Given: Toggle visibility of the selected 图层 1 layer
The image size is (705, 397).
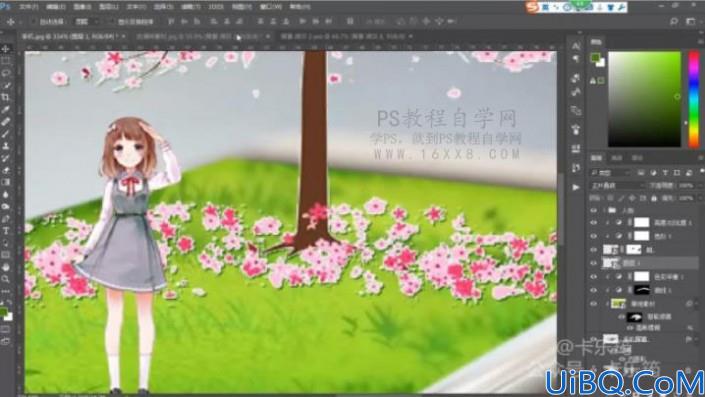Looking at the screenshot, I should click(593, 263).
